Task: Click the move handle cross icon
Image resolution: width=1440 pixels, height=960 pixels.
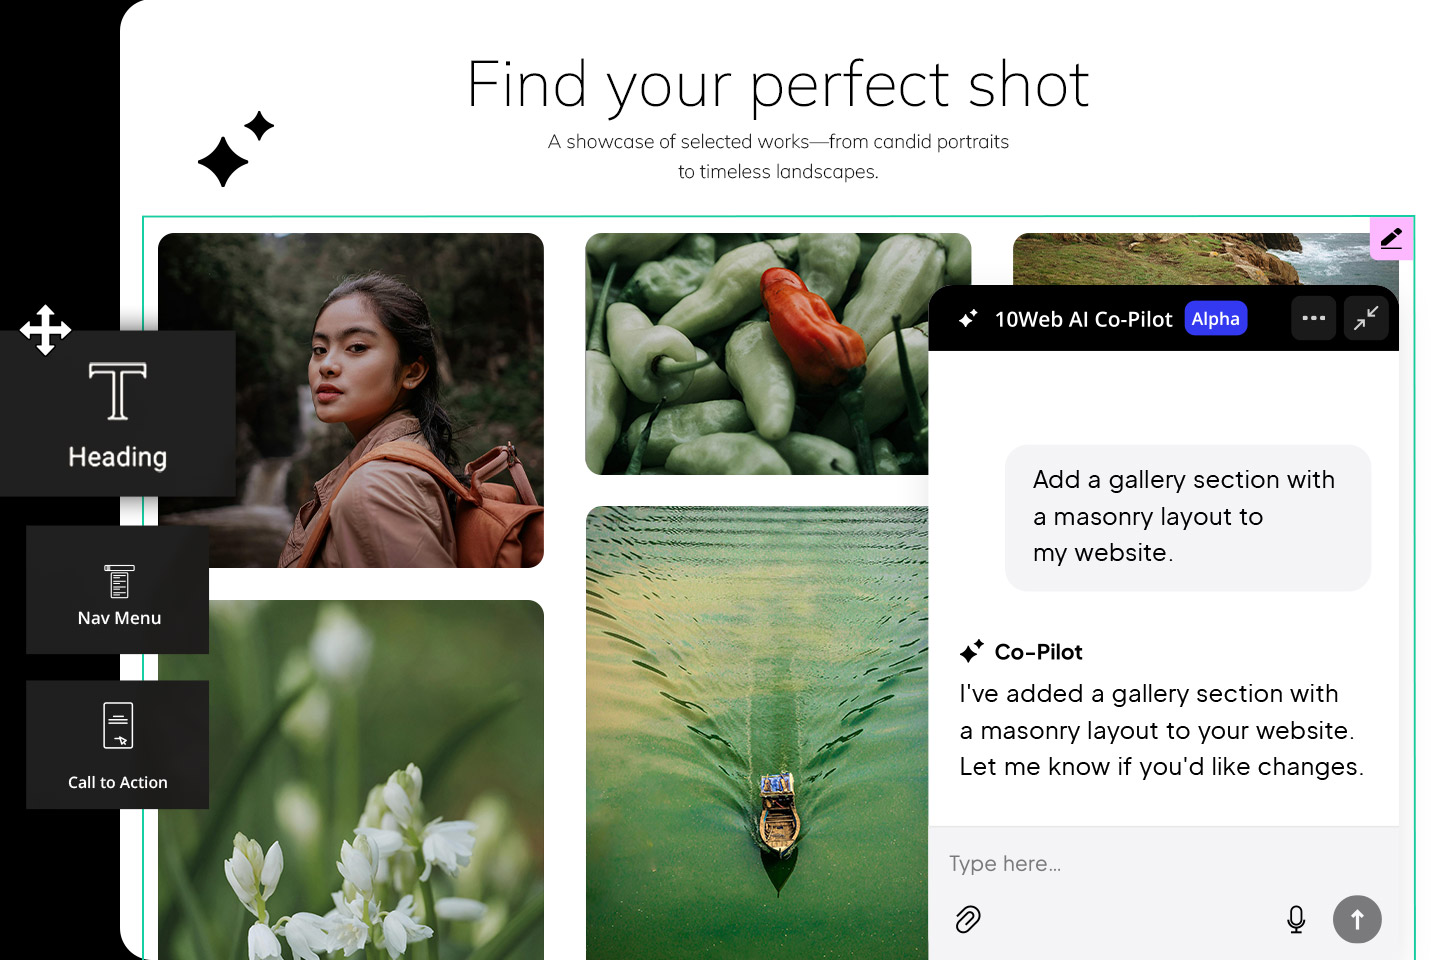Action: 45,330
